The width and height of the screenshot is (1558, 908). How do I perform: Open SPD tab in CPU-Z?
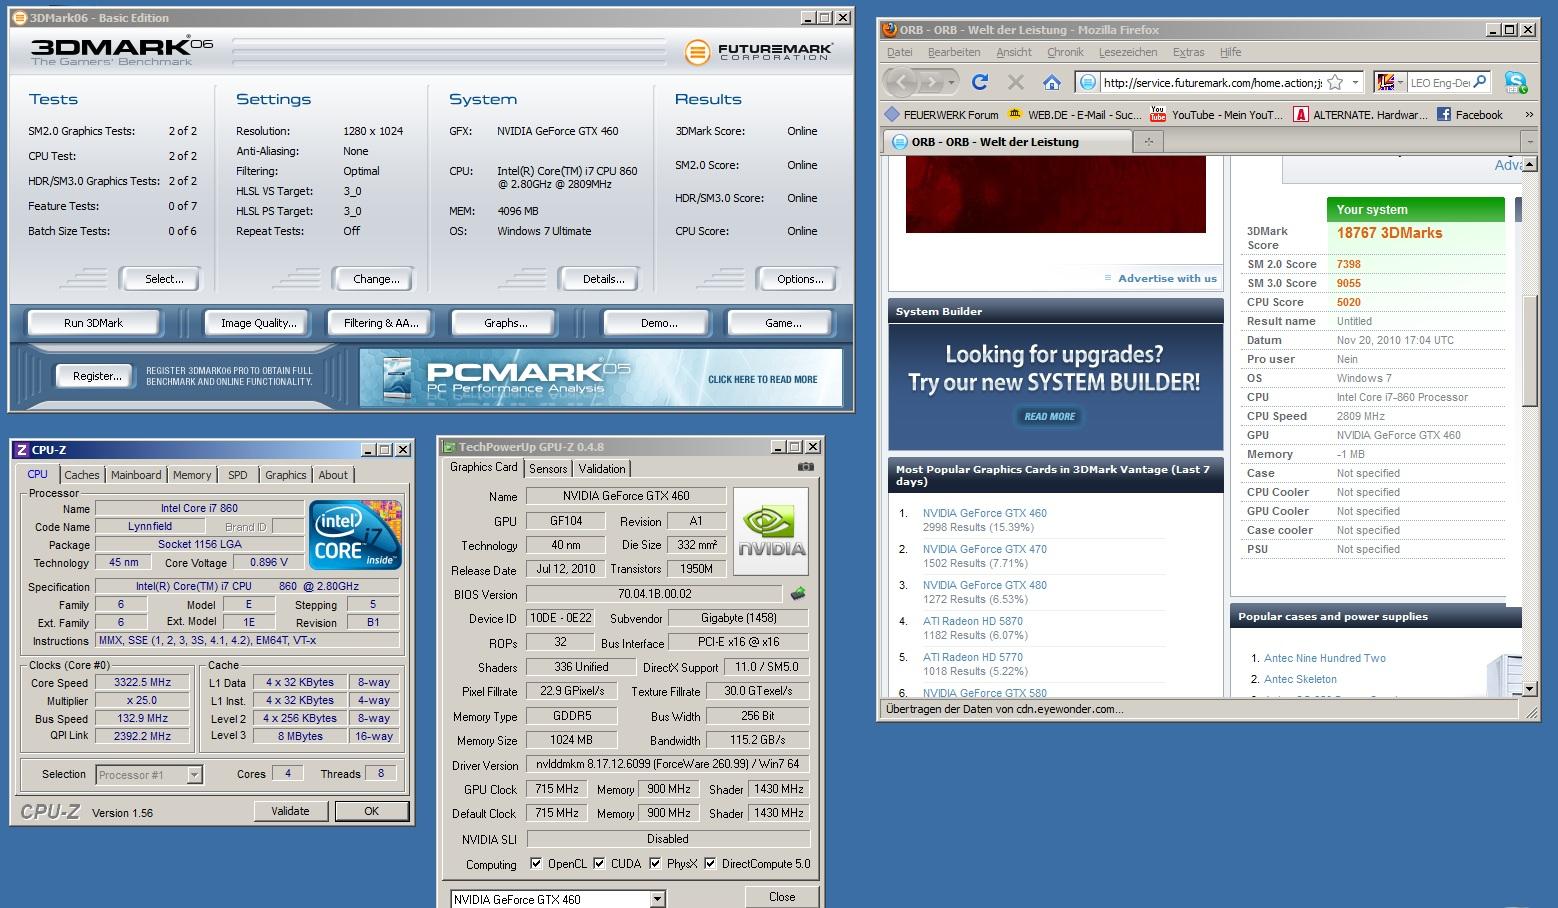[x=237, y=475]
